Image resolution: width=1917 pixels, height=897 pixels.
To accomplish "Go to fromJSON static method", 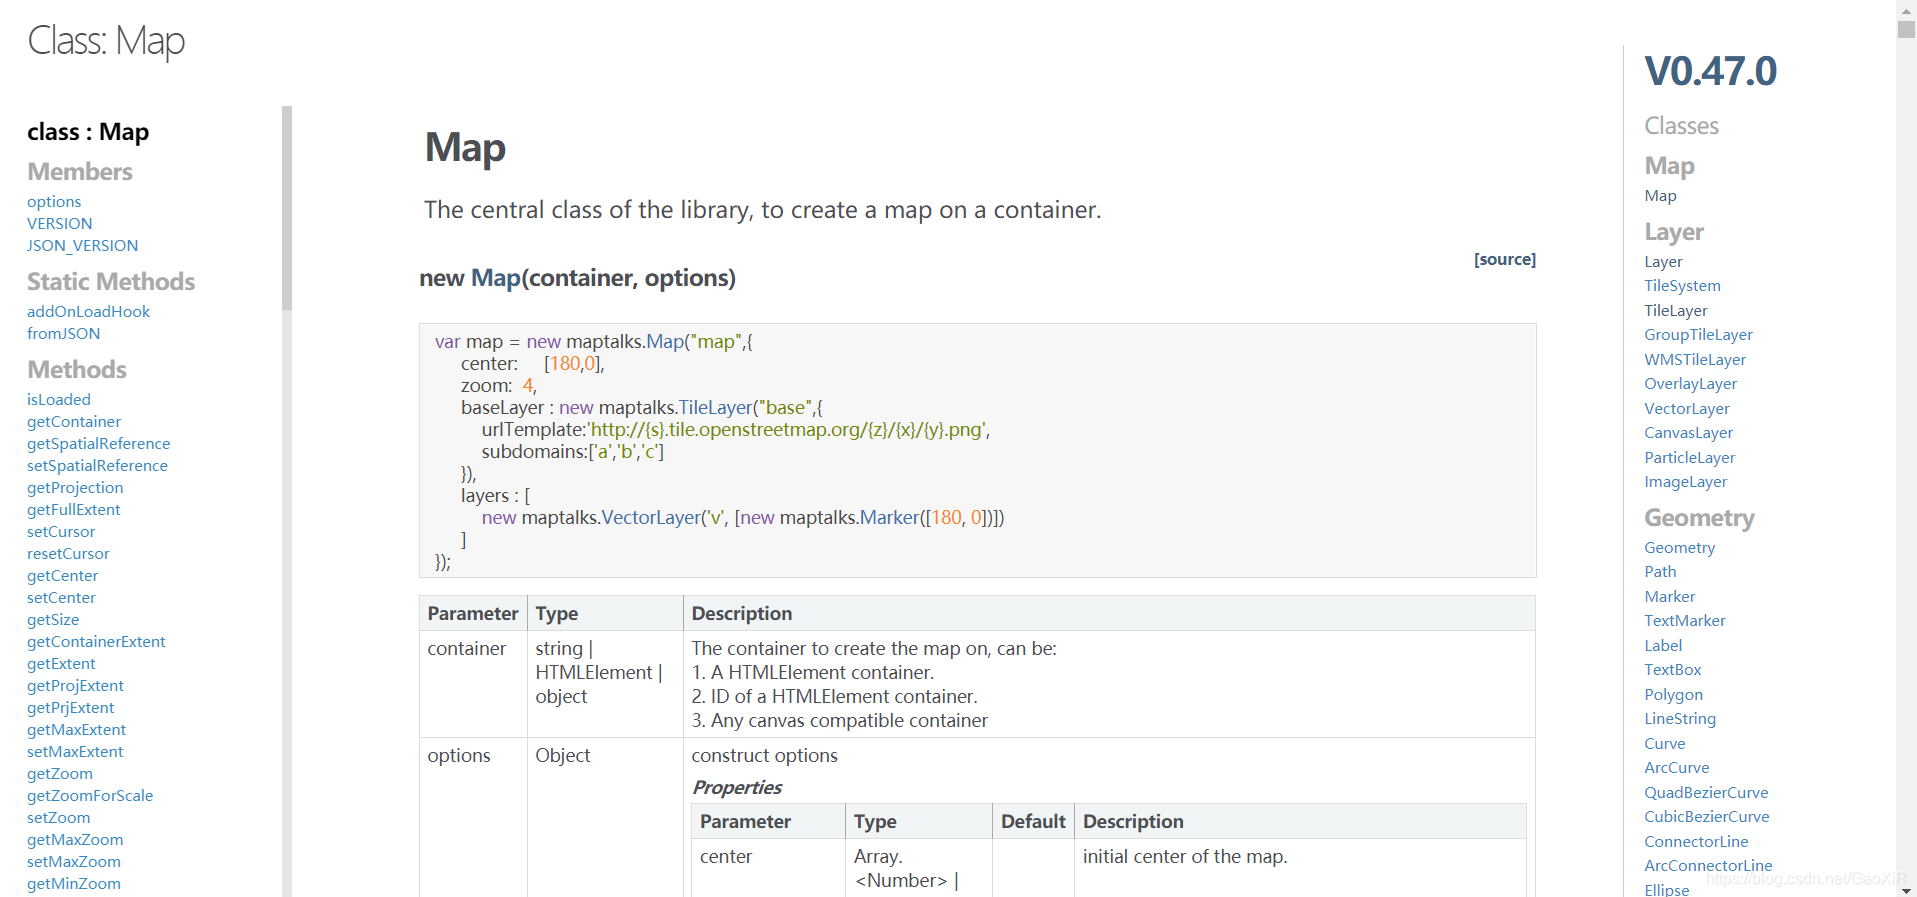I will coord(63,334).
